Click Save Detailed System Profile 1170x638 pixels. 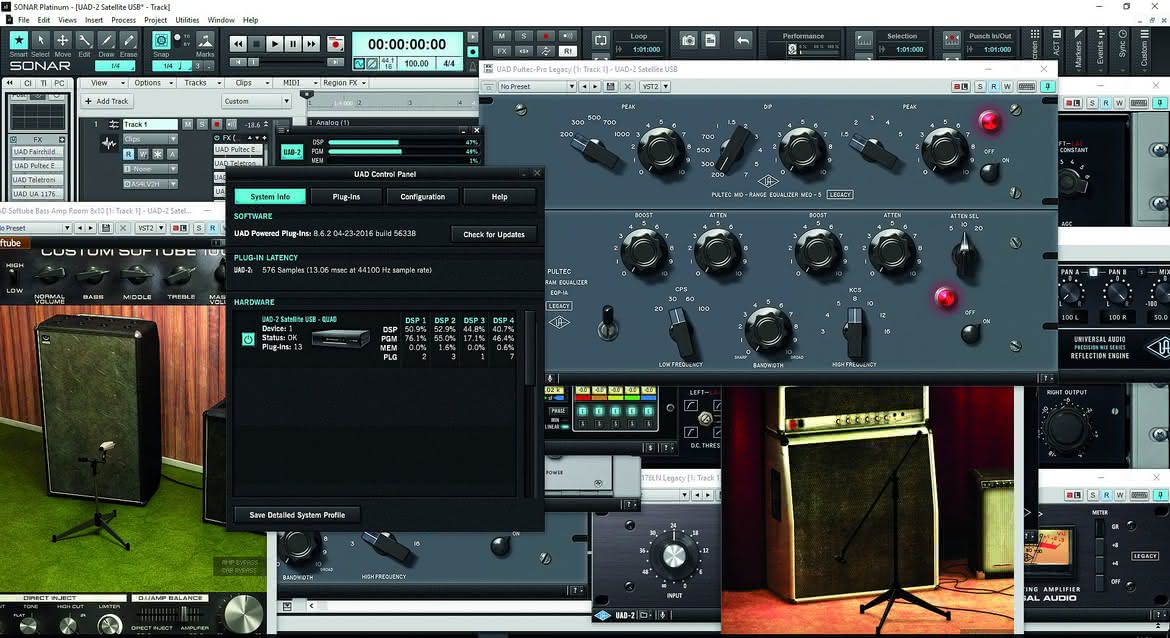click(297, 515)
